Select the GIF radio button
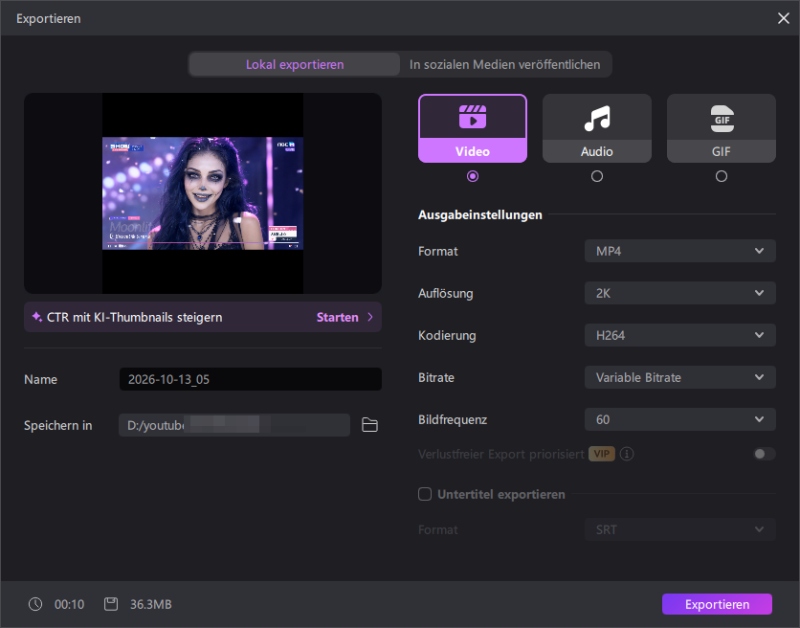800x628 pixels. pos(721,176)
